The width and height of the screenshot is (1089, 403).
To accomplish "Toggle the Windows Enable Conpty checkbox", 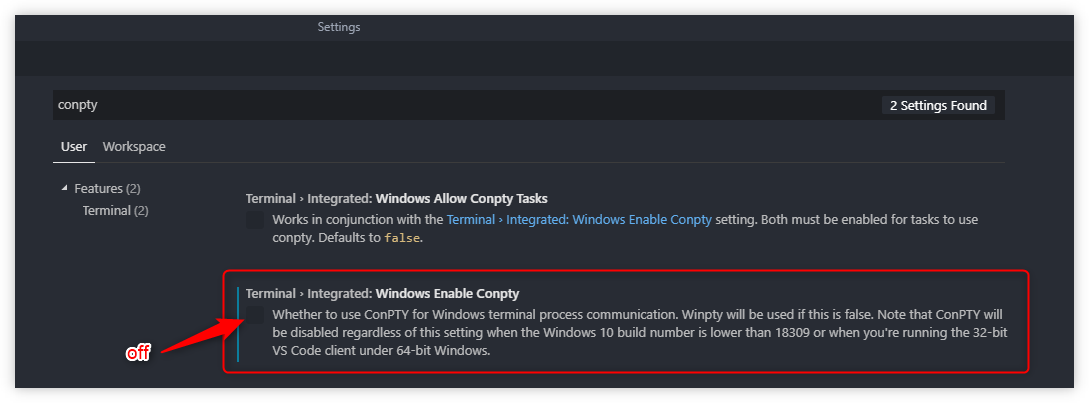I will pyautogui.click(x=255, y=315).
